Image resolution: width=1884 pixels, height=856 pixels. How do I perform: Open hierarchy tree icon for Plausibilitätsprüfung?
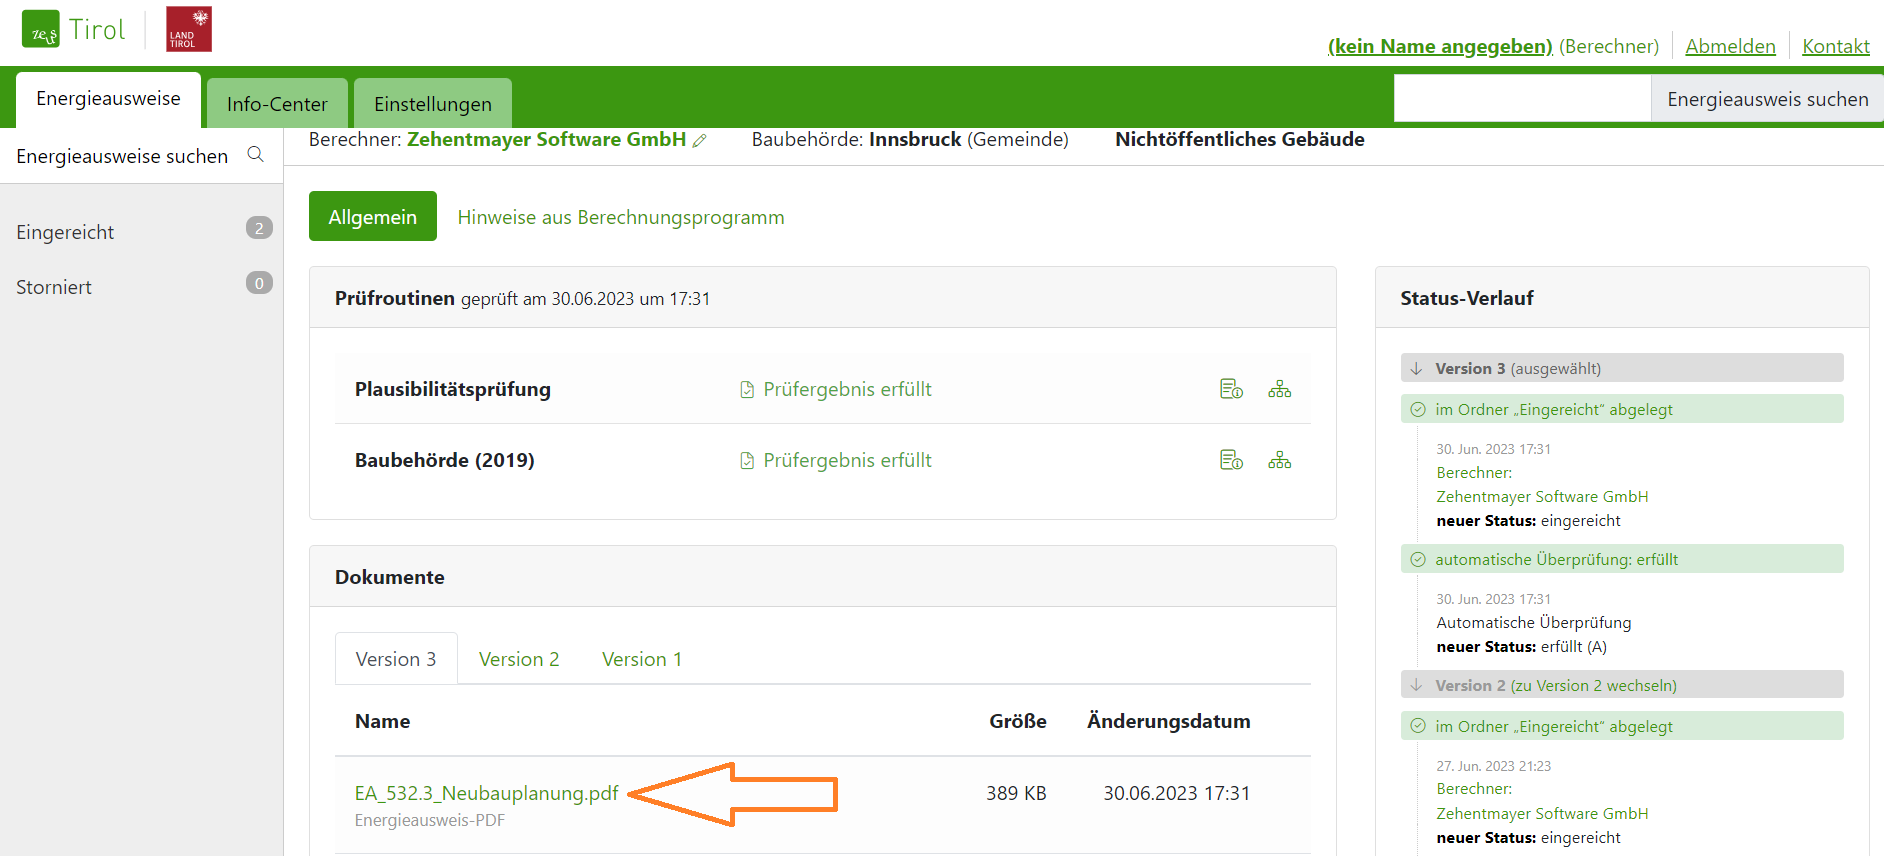1280,389
